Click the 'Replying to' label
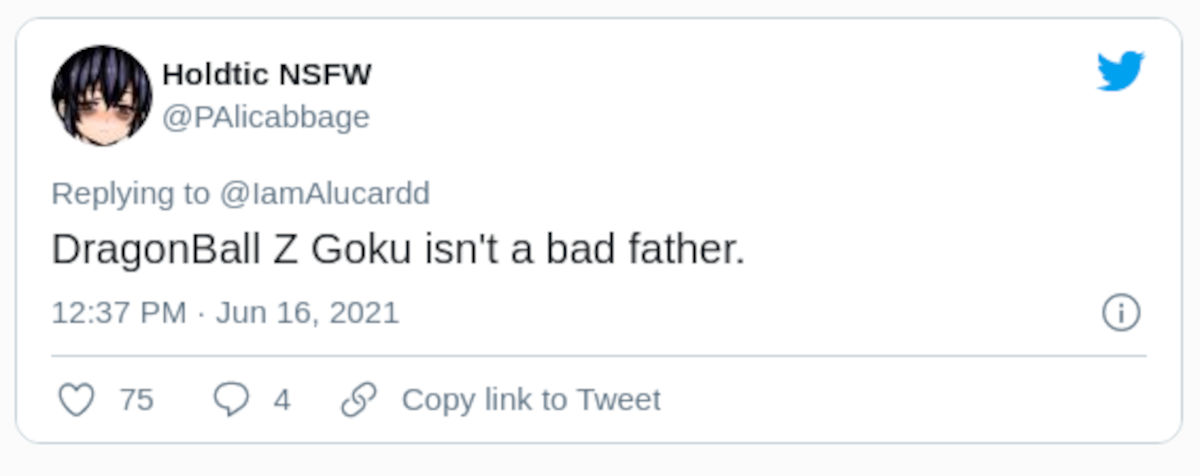This screenshot has width=1200, height=476. click(131, 193)
